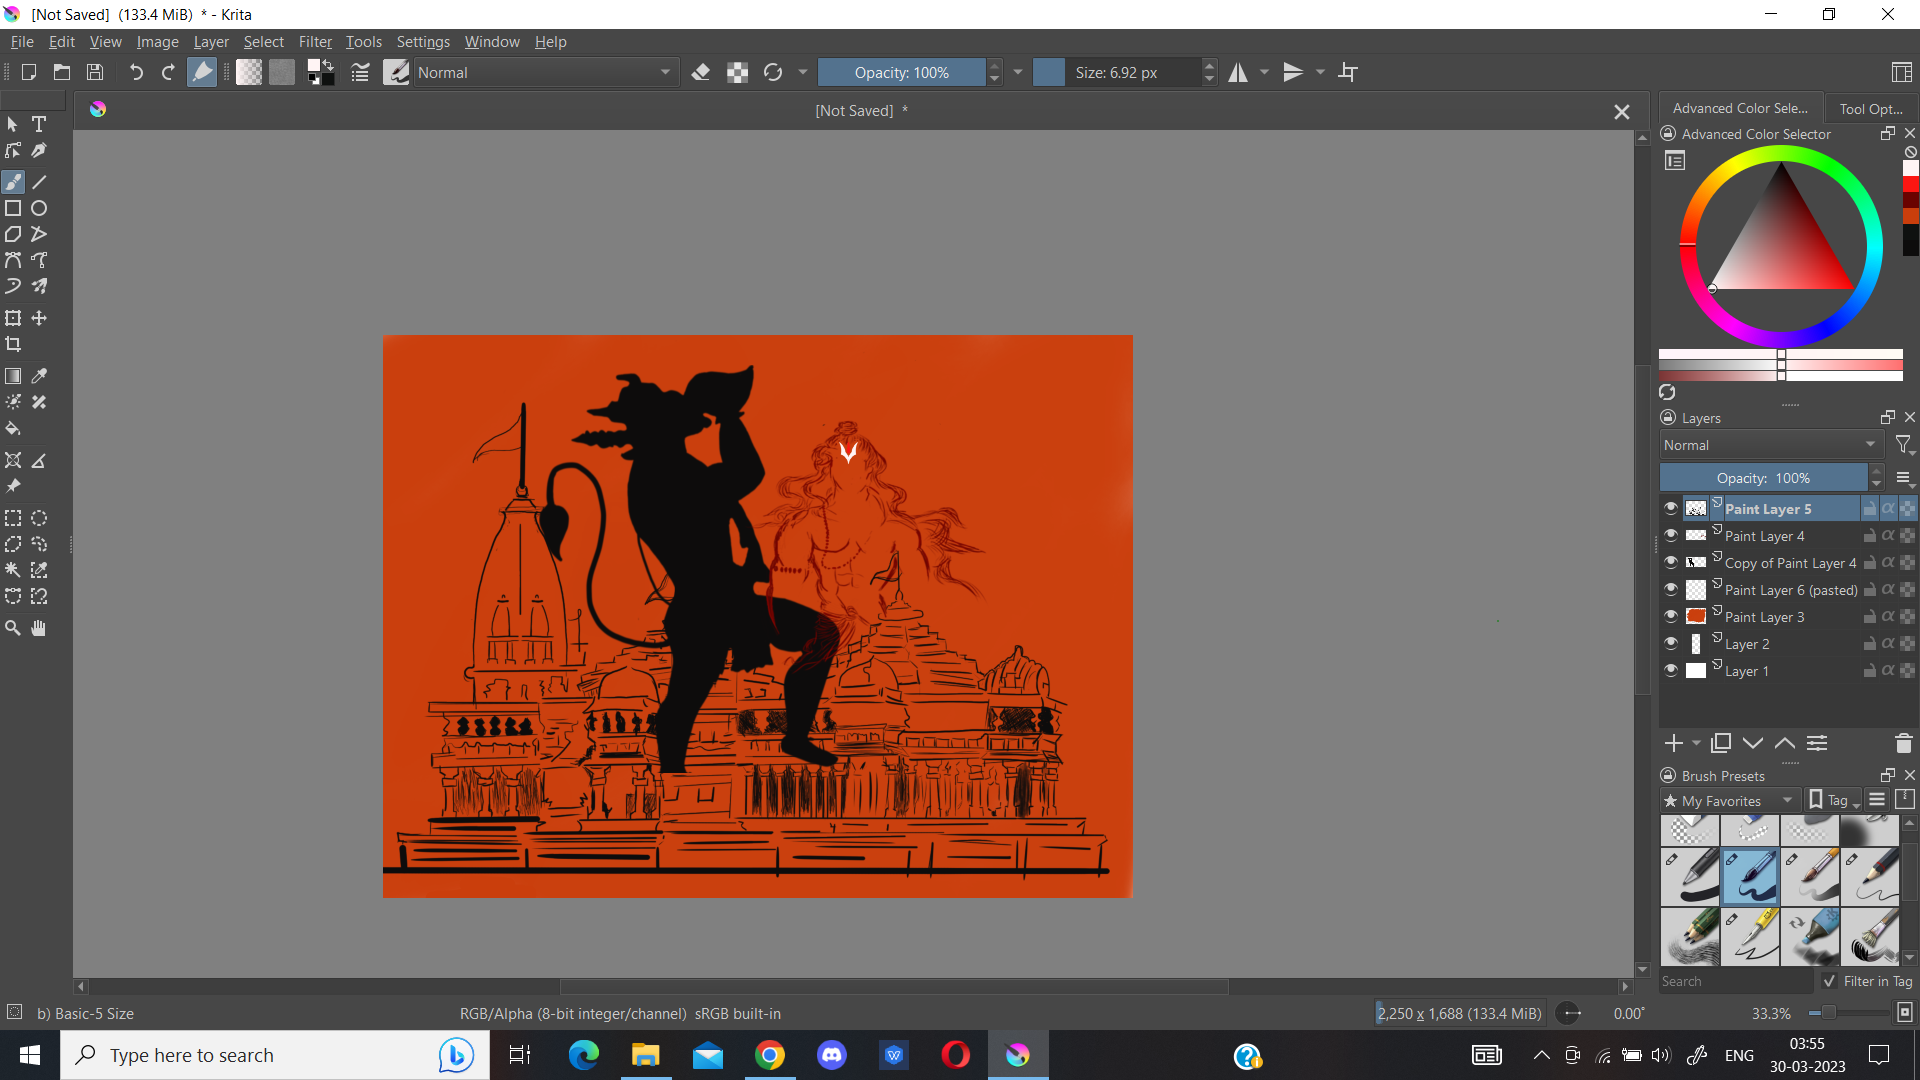Hide Paint Layer 4 visibility eye
This screenshot has height=1080, width=1920.
coord(1671,535)
